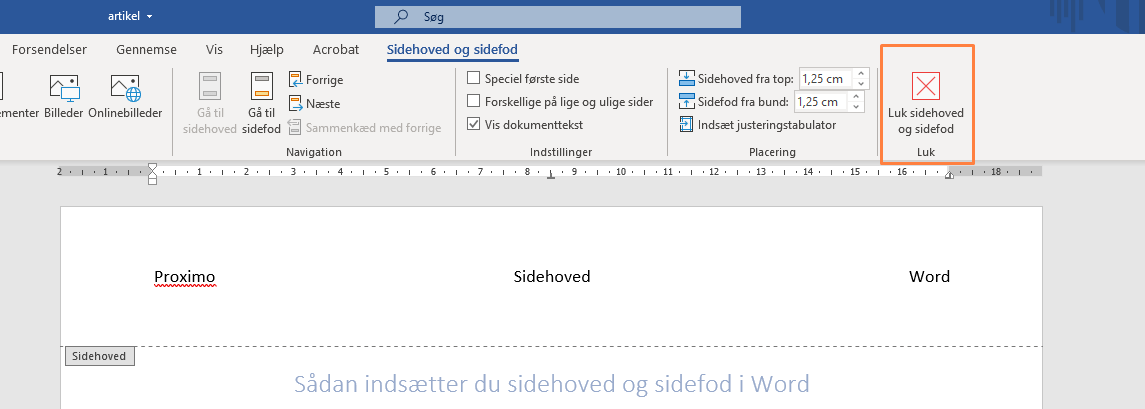1145x409 pixels.
Task: Open the Hjælp tab
Action: [267, 49]
